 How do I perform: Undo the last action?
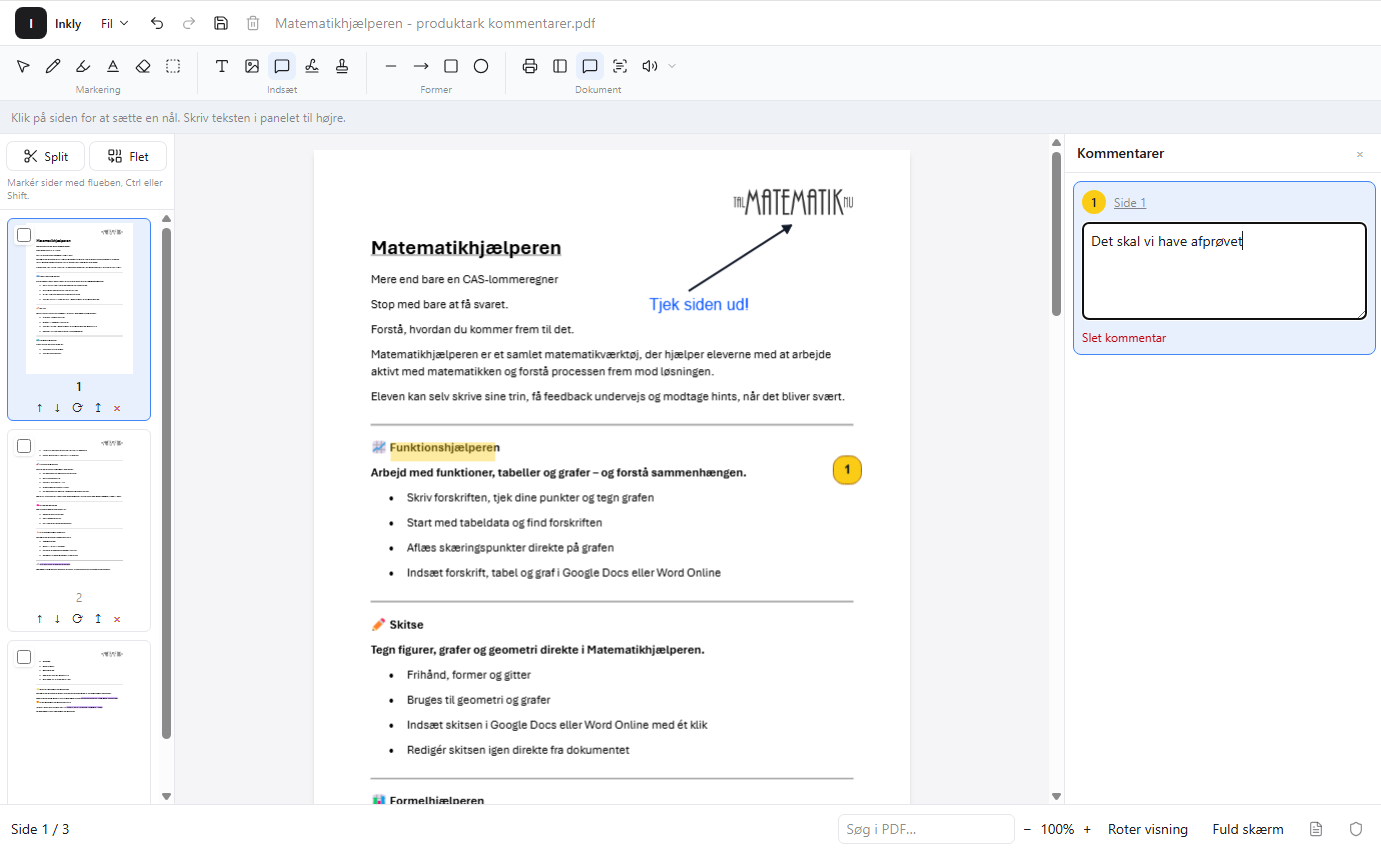coord(157,23)
